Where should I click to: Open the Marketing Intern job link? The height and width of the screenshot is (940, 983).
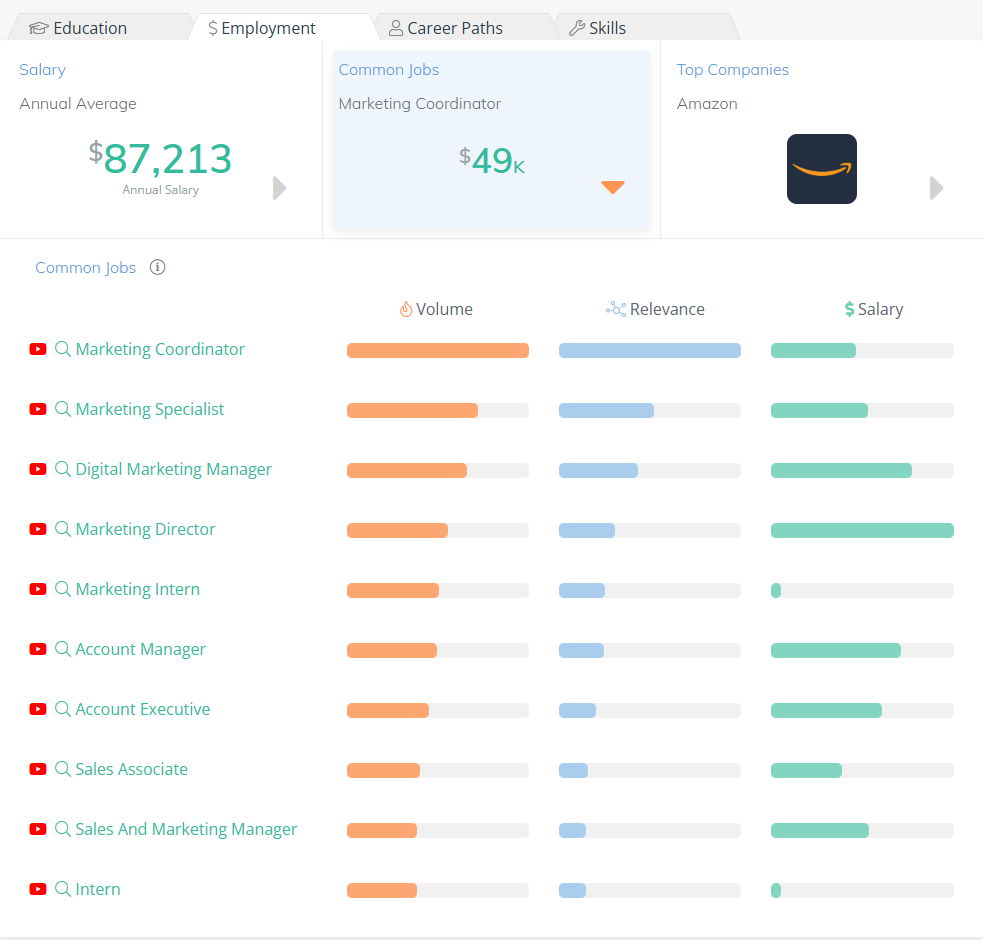pos(137,589)
